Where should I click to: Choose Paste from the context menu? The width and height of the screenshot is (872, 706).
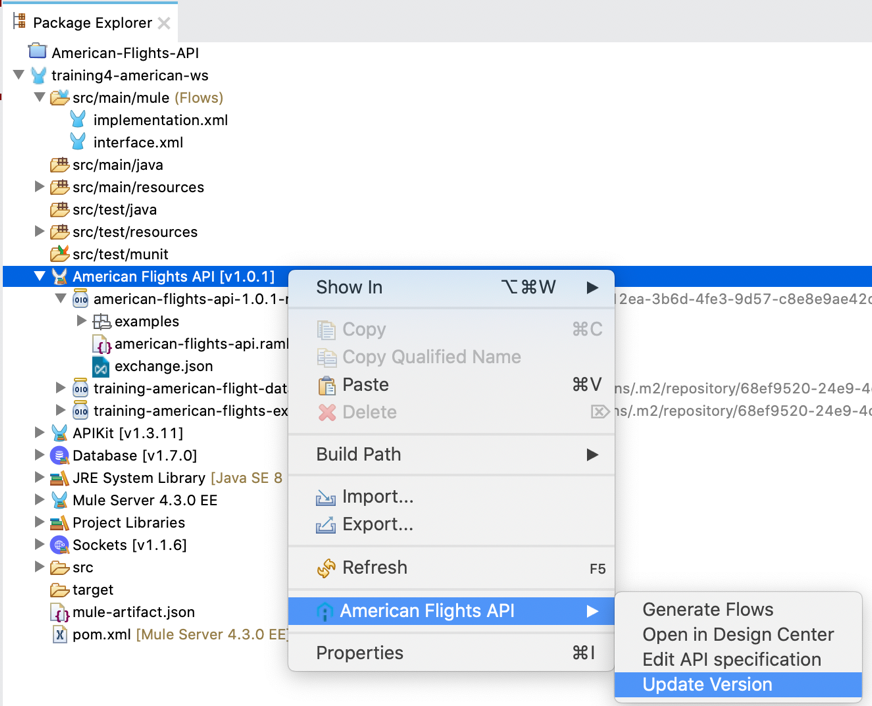tap(452, 384)
